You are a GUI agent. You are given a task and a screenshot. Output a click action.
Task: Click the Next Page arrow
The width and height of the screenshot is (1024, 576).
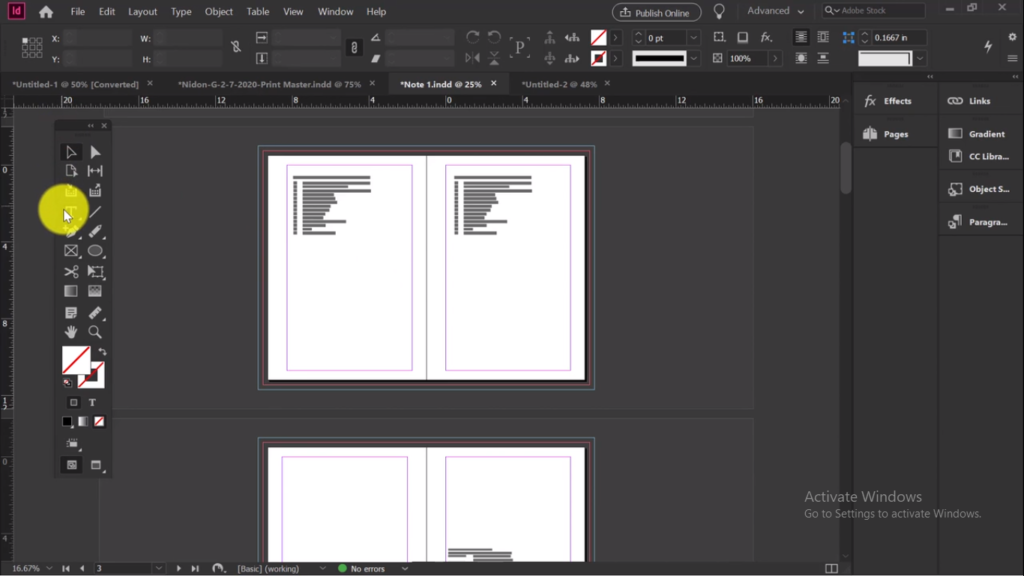point(178,569)
